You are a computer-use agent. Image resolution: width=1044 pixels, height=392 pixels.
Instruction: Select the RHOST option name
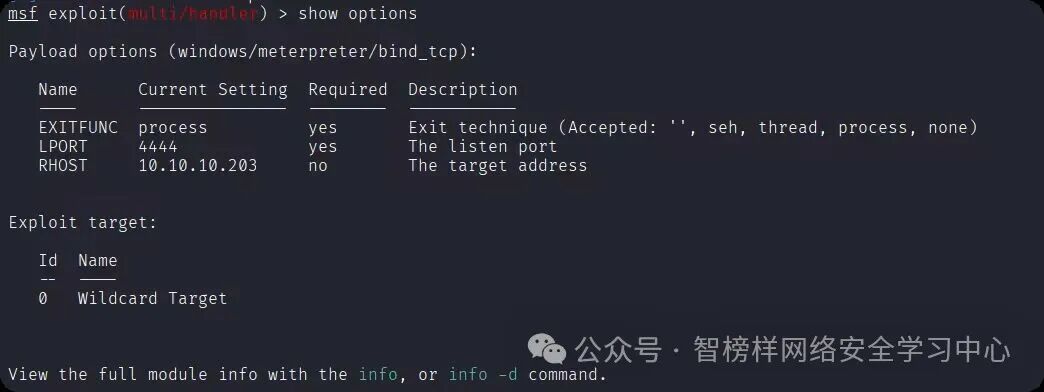click(63, 165)
